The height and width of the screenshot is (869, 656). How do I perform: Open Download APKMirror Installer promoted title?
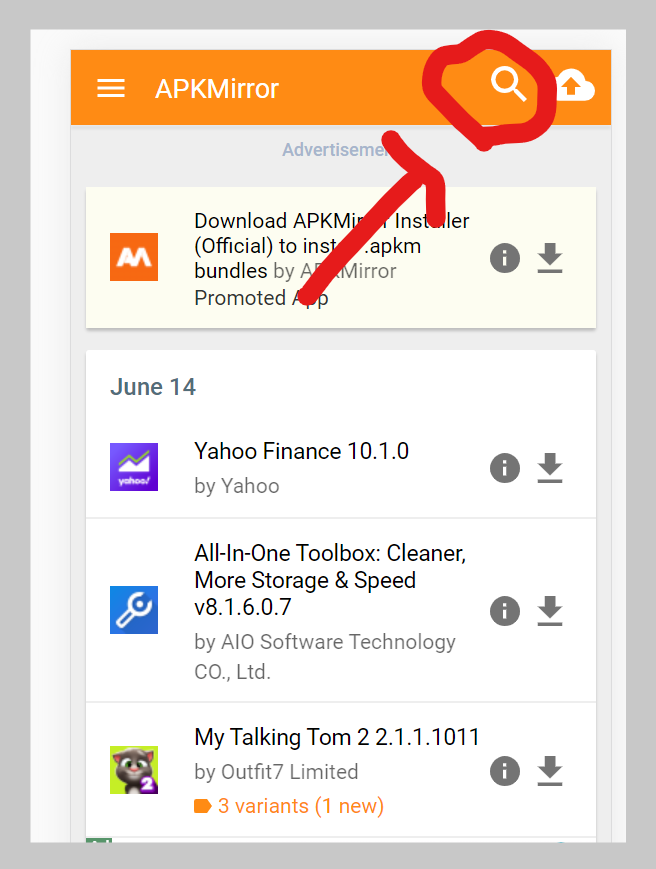331,246
